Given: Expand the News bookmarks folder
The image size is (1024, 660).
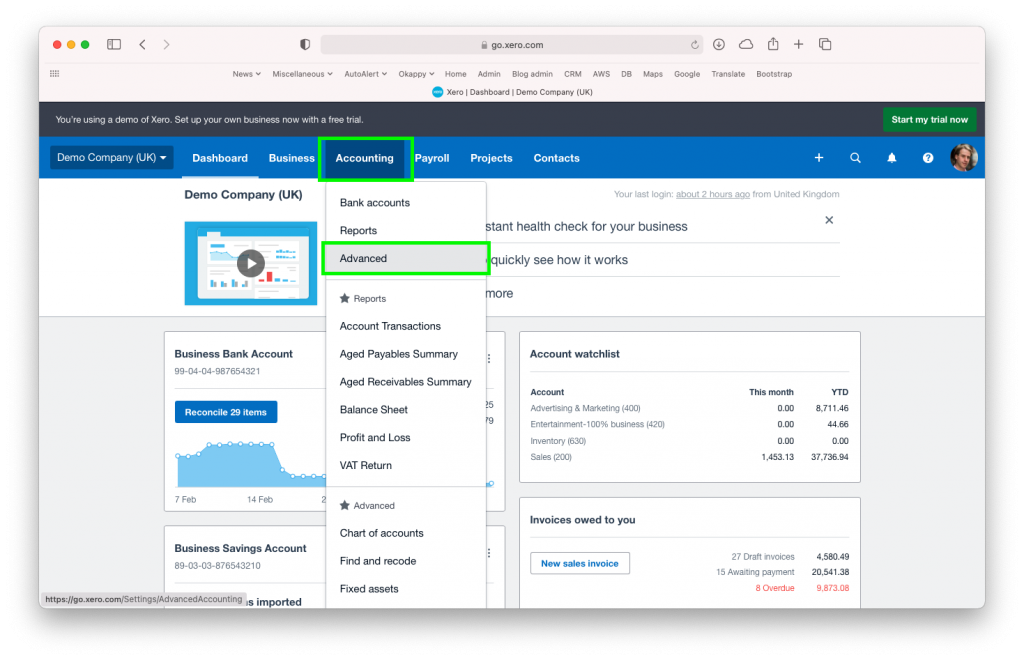Looking at the screenshot, I should tap(246, 74).
